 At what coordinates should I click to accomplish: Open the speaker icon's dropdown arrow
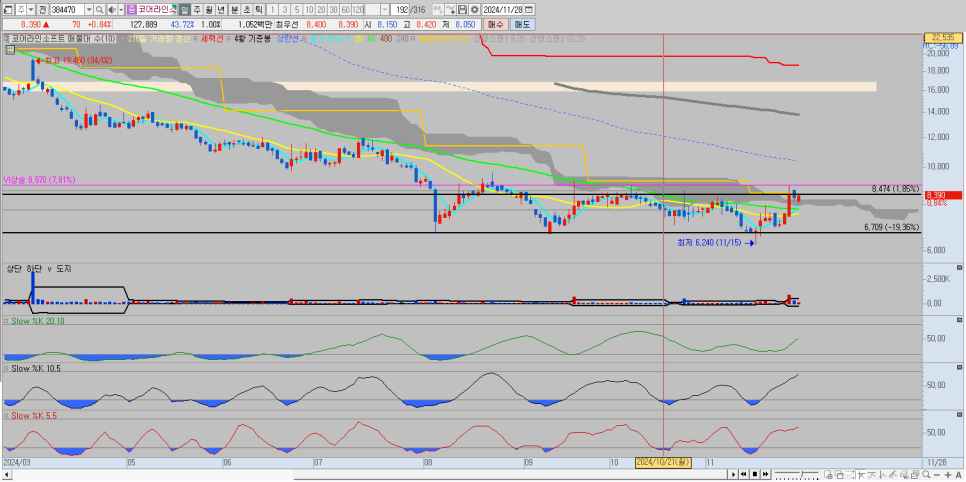(121, 10)
